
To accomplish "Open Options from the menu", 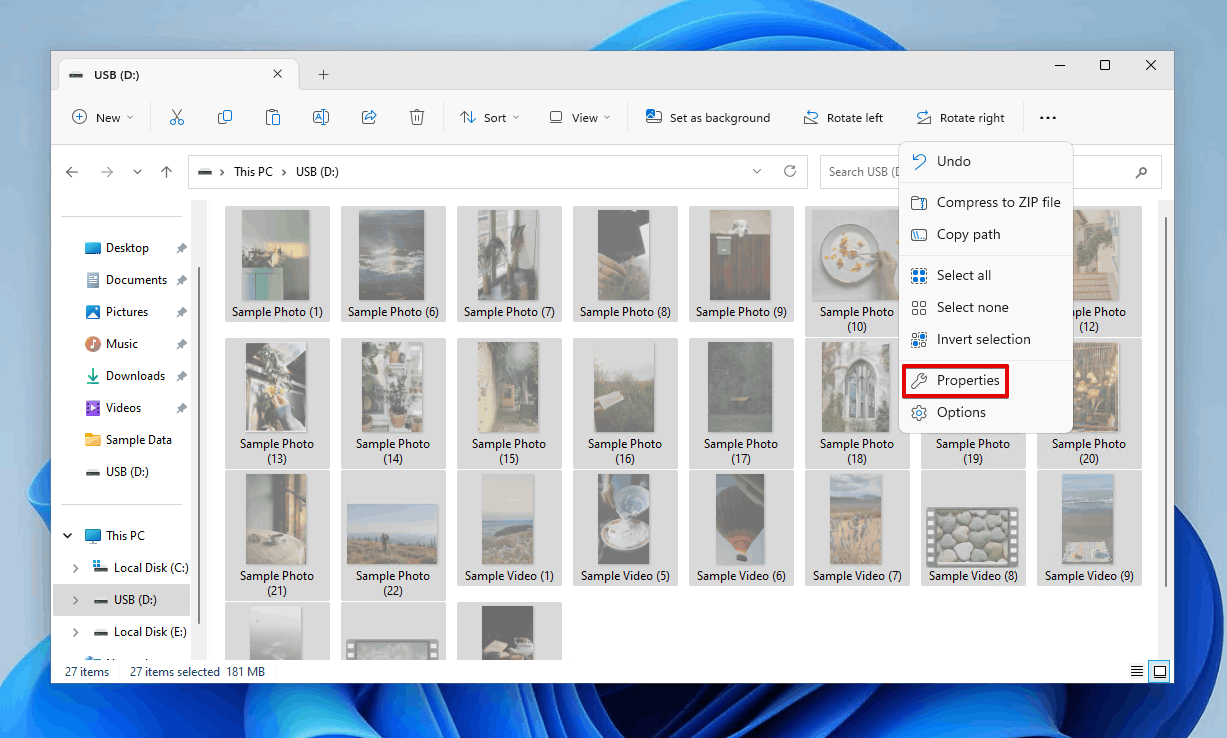I will tap(986, 412).
